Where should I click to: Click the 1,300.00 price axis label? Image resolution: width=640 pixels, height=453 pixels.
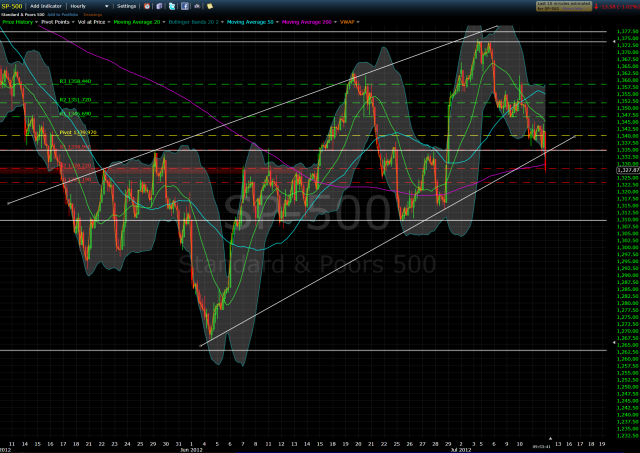point(629,247)
